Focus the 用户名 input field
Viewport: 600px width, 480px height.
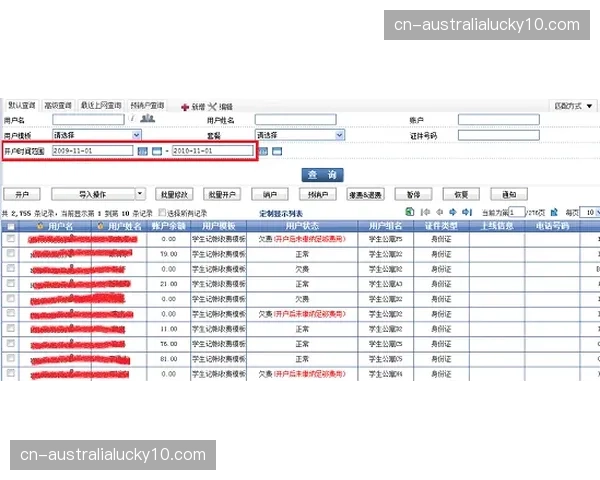click(88, 119)
